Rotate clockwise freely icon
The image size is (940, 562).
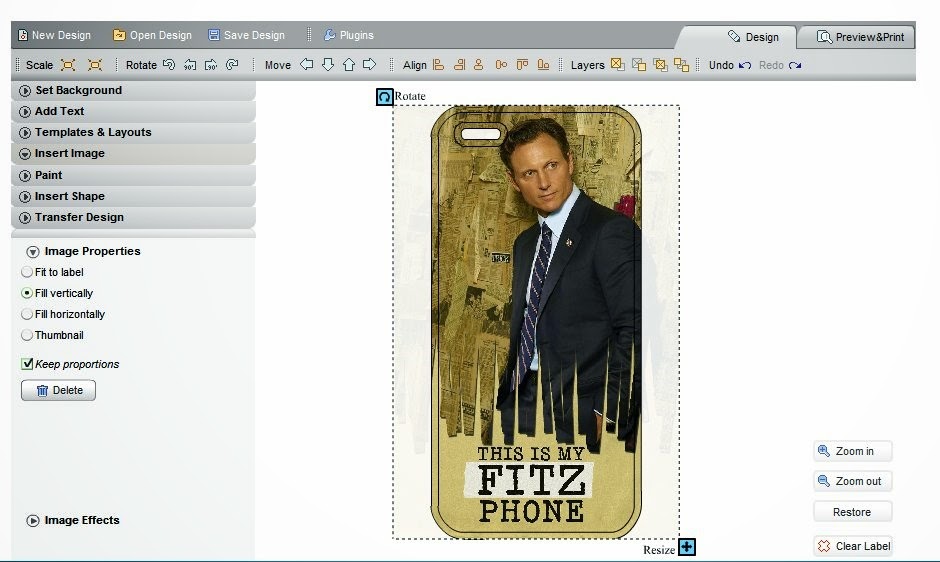point(232,65)
